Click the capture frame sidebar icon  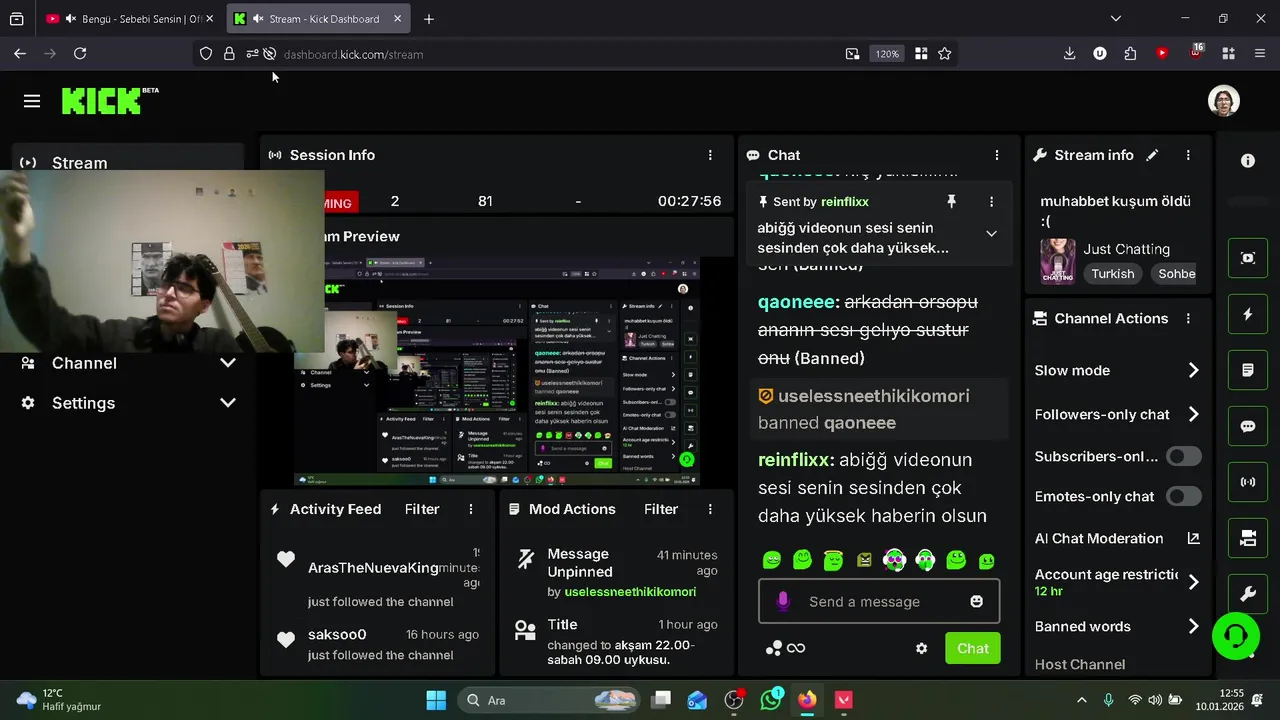pos(1248,258)
